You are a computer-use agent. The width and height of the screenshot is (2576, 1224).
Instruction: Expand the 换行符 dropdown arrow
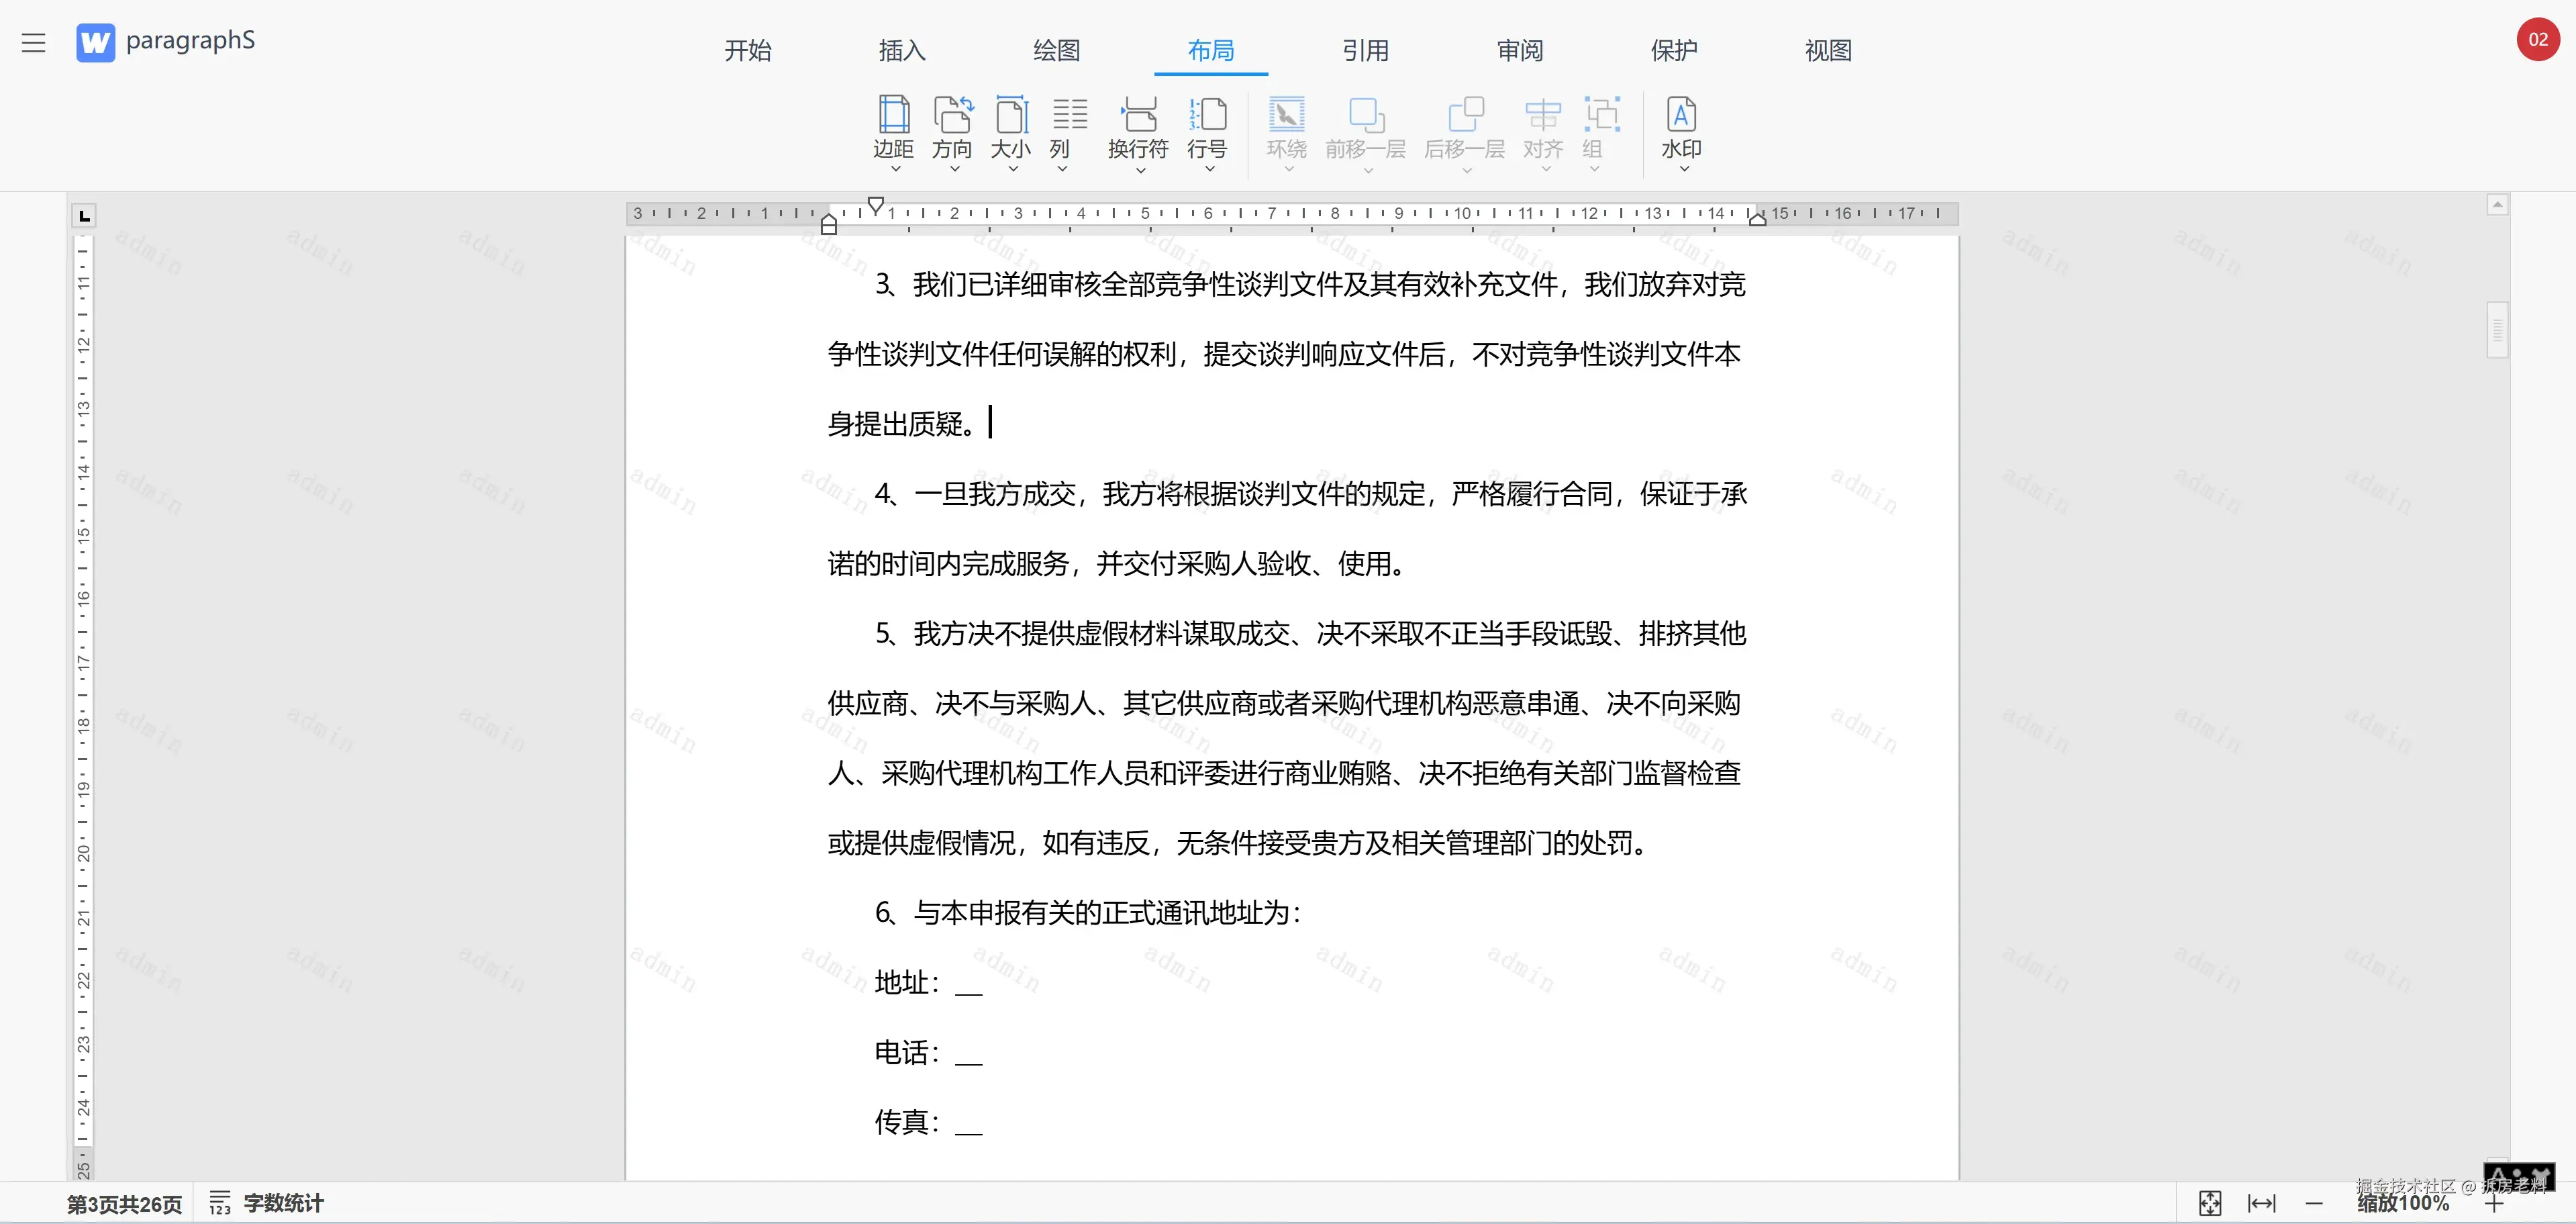pos(1140,170)
